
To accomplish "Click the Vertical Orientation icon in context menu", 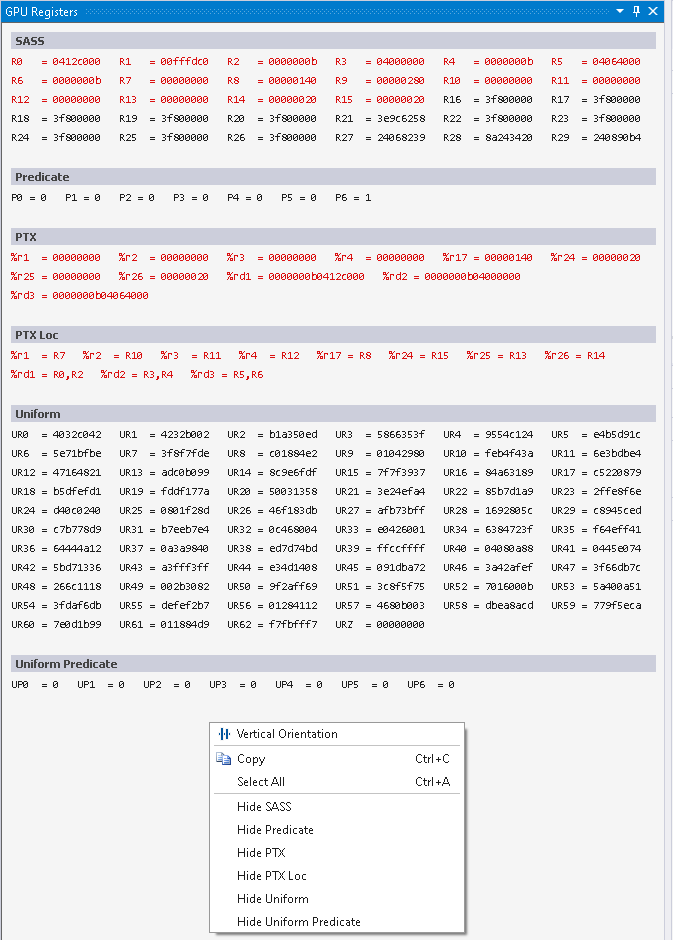I will (224, 734).
